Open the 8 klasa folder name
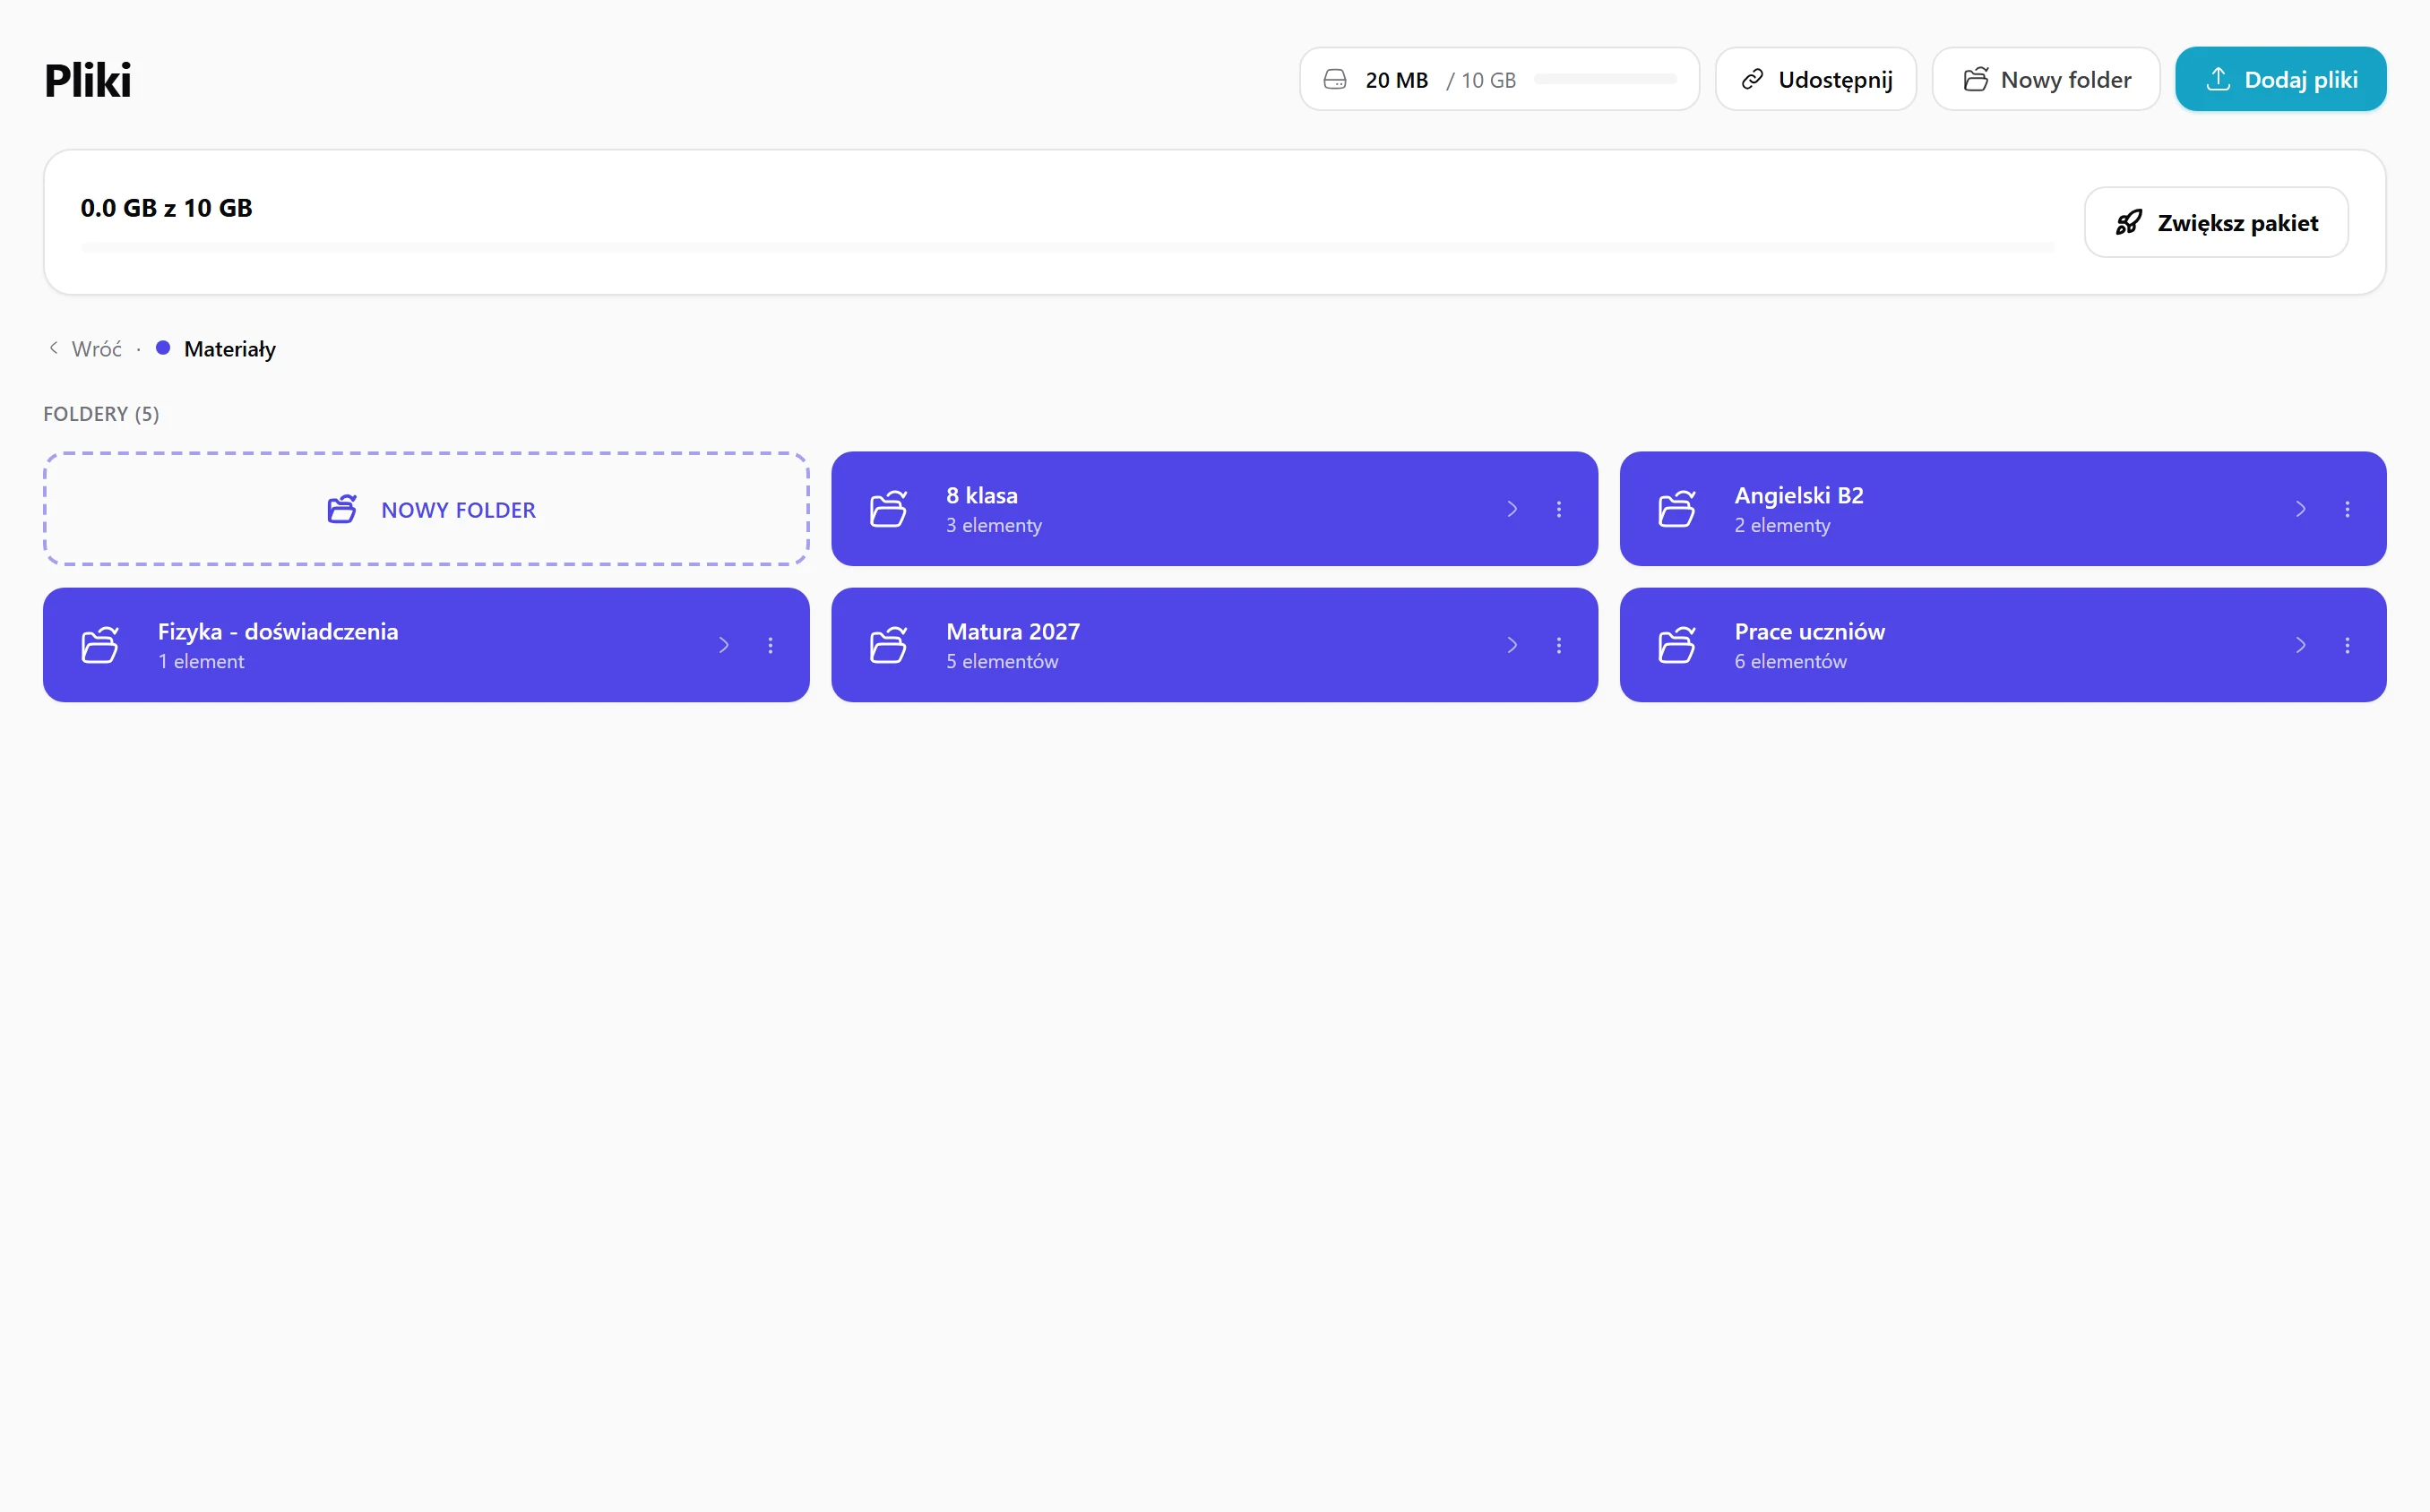 pos(981,495)
